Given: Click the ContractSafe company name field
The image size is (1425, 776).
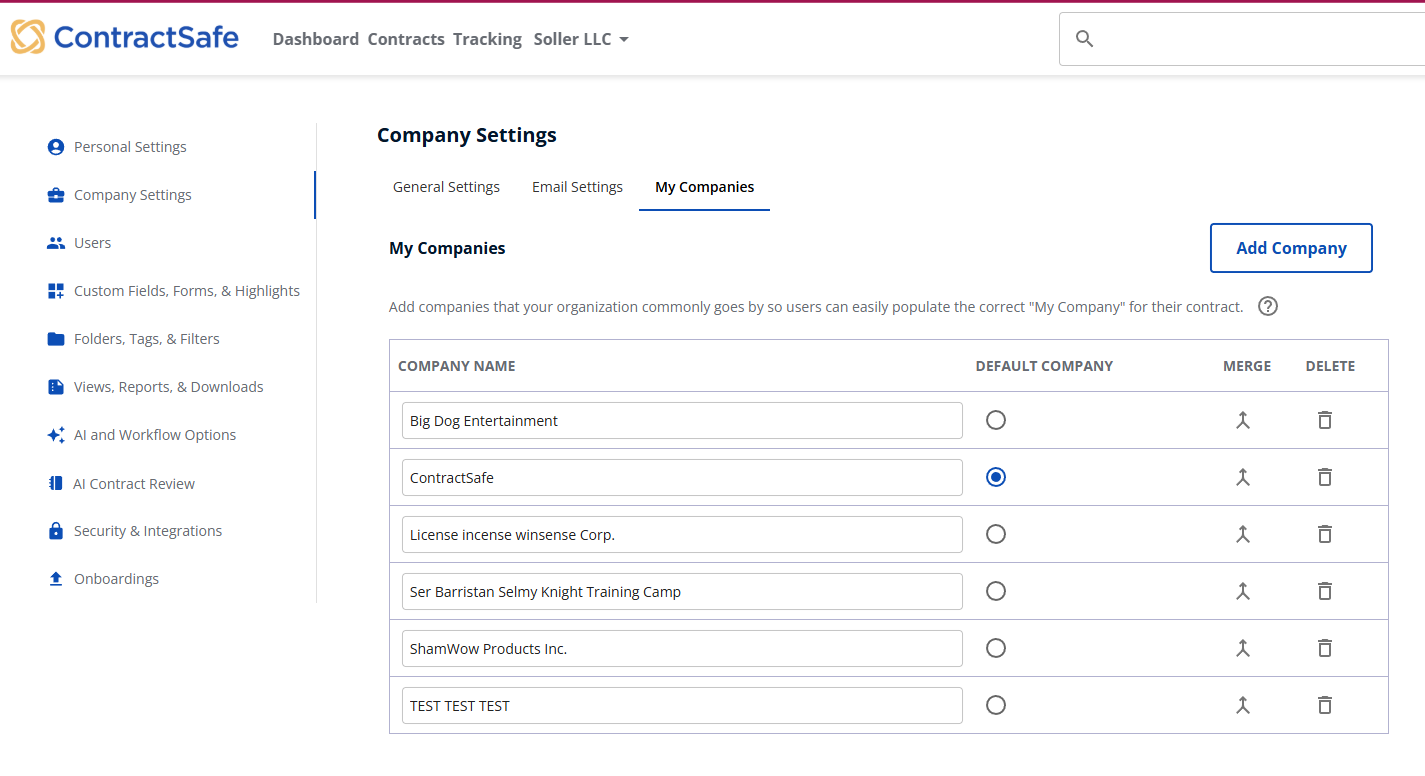Looking at the screenshot, I should click(x=681, y=478).
